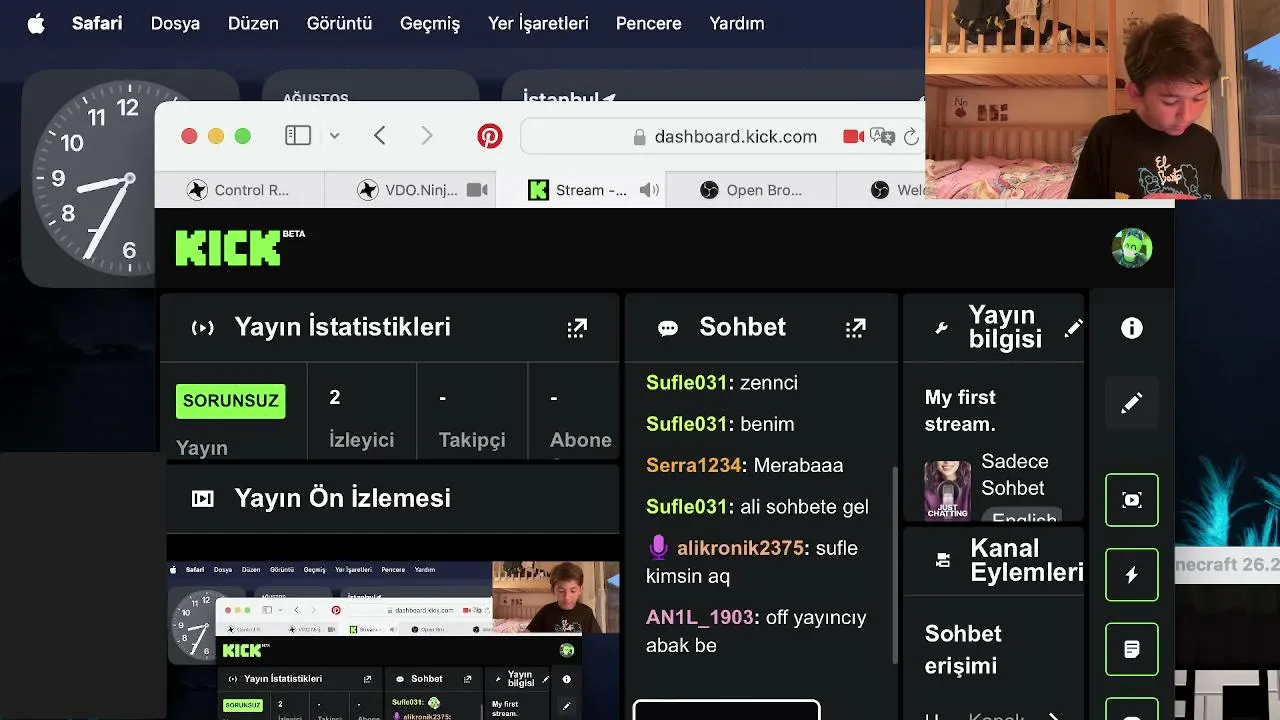Open the Geçmiş menu

[x=430, y=24]
